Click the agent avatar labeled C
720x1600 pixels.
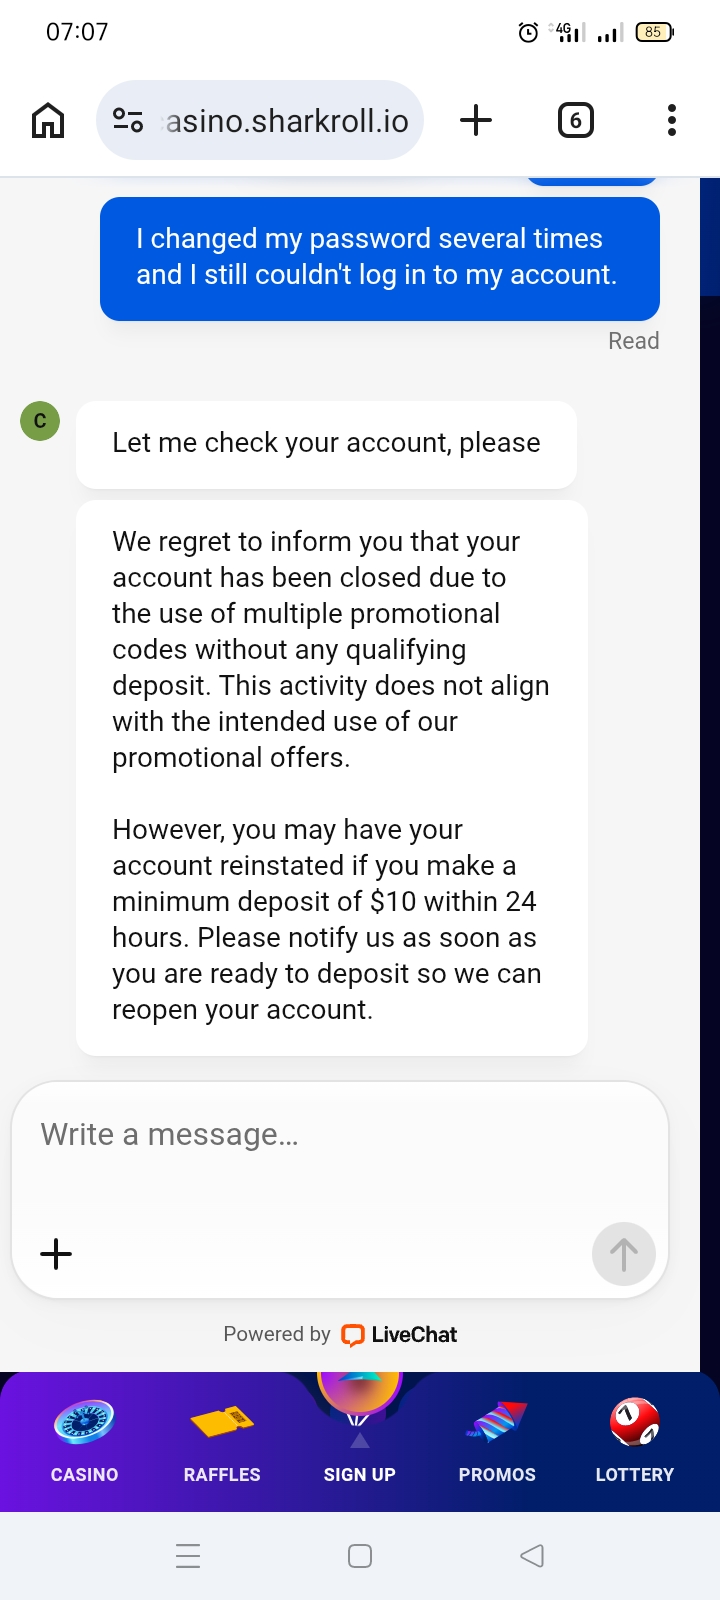click(40, 421)
